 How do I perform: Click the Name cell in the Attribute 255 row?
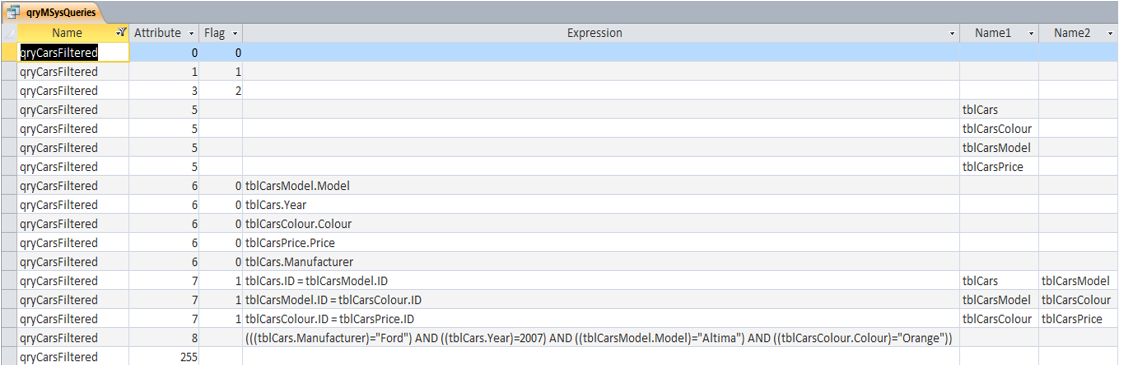(x=73, y=356)
